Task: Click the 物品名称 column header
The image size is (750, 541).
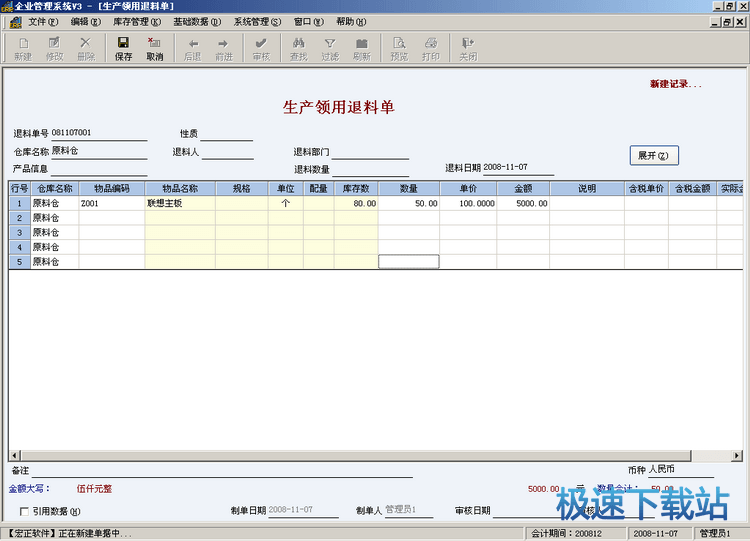Action: 180,188
